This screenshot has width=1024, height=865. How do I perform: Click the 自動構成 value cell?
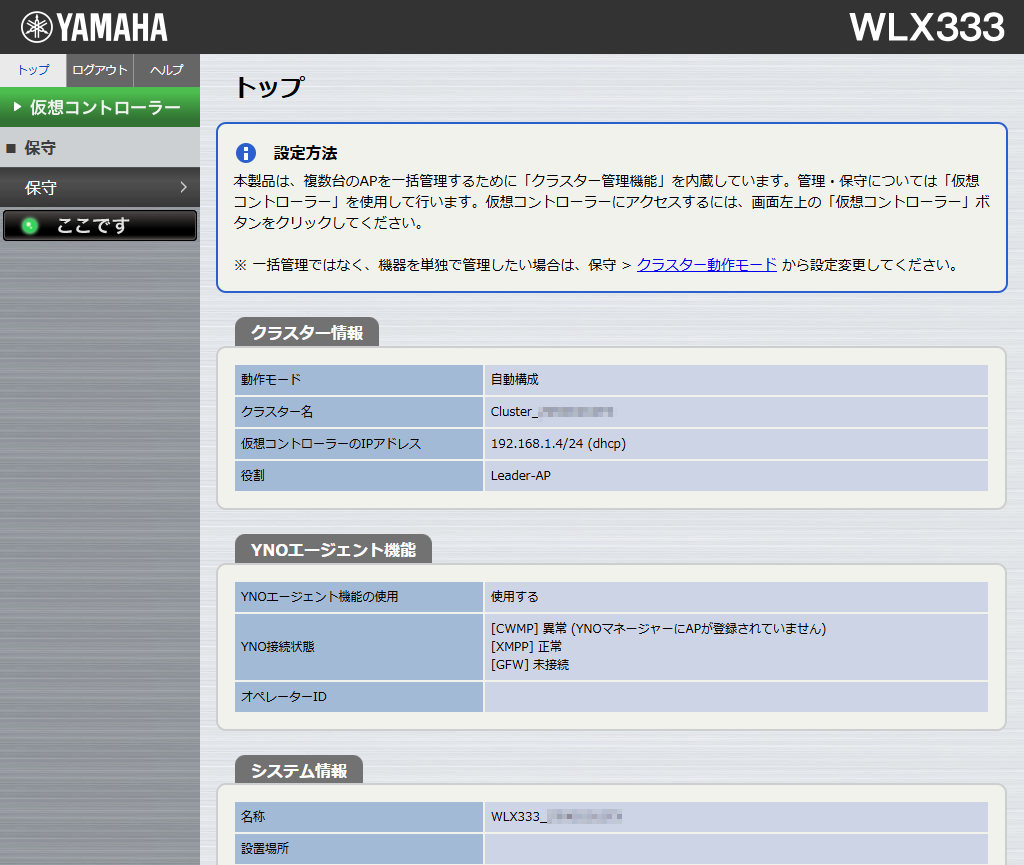(736, 379)
